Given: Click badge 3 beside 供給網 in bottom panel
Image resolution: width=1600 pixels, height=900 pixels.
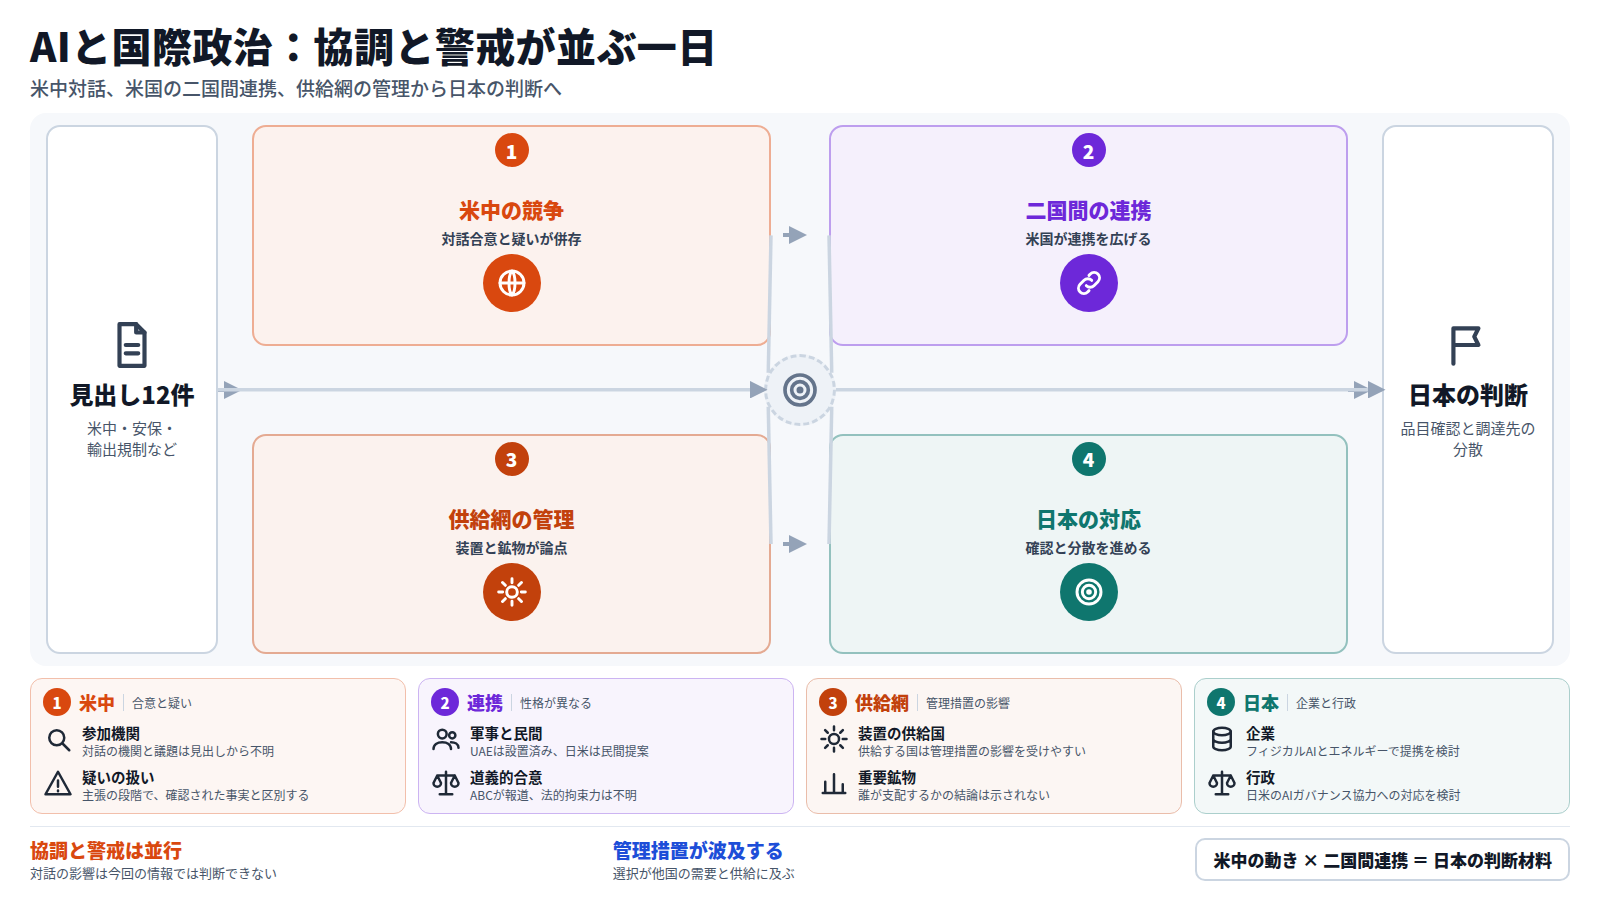Looking at the screenshot, I should [x=833, y=703].
